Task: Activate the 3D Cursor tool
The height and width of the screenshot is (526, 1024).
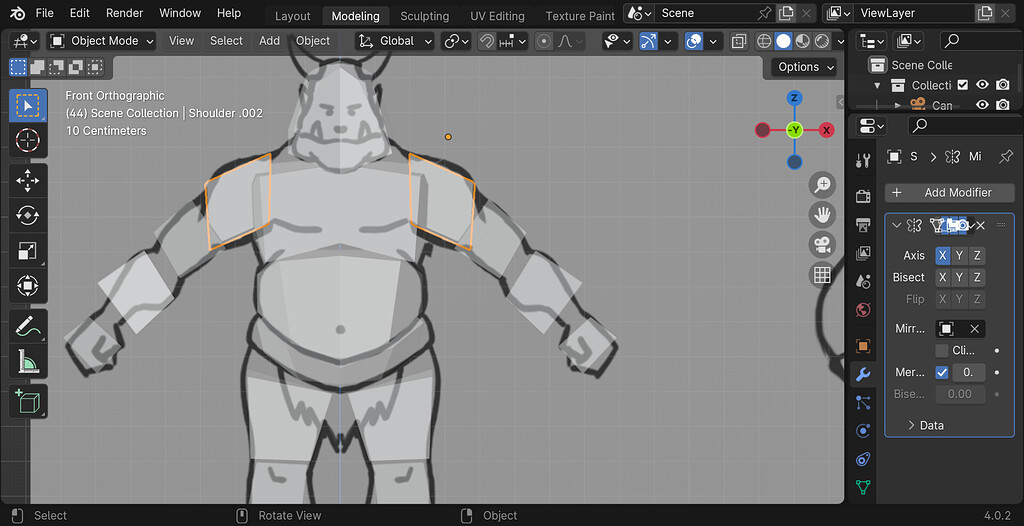Action: click(x=27, y=140)
